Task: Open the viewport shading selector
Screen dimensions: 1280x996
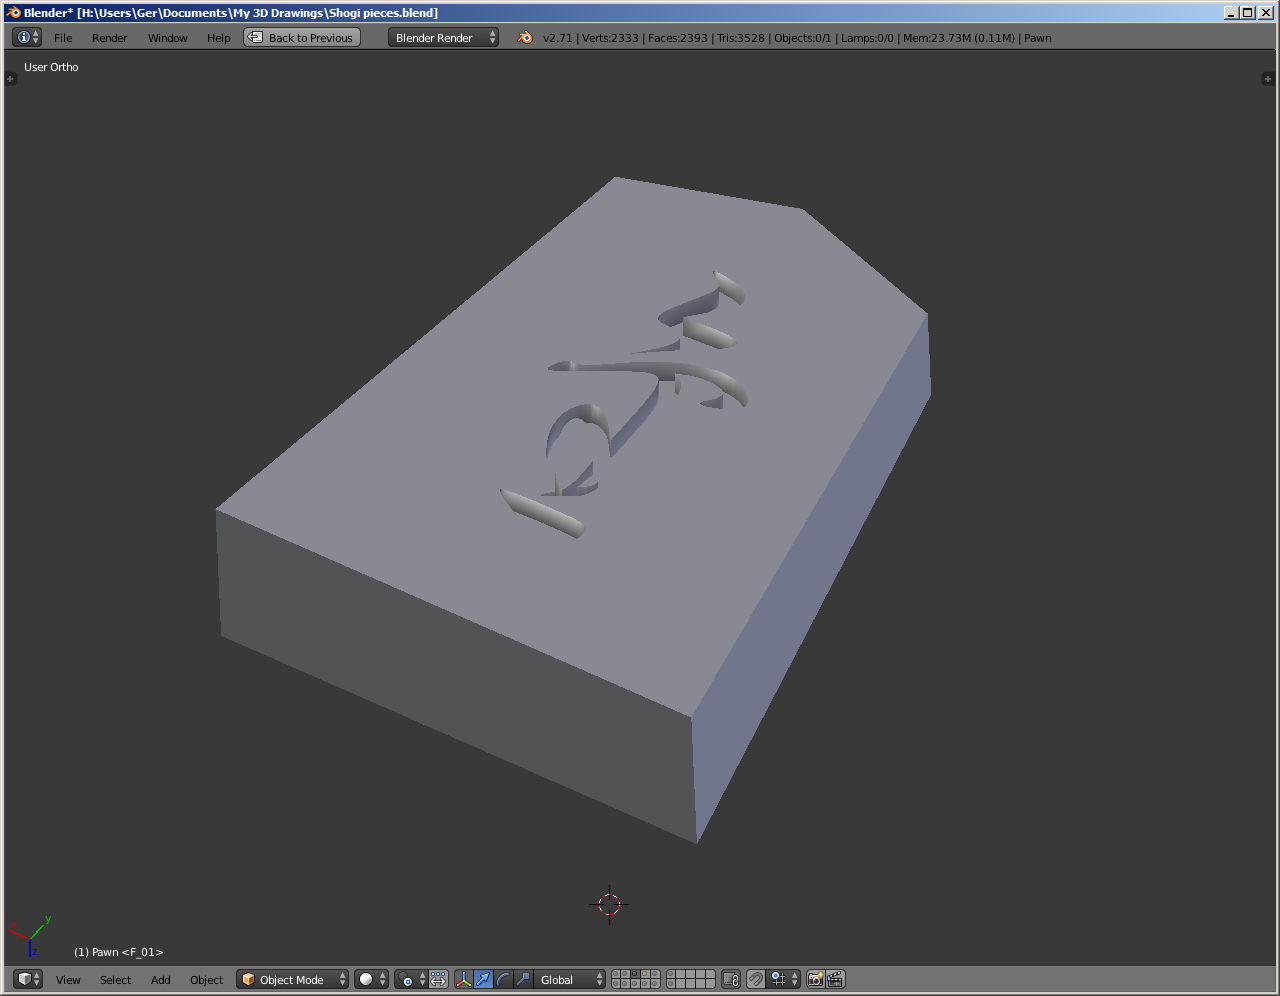Action: (371, 979)
